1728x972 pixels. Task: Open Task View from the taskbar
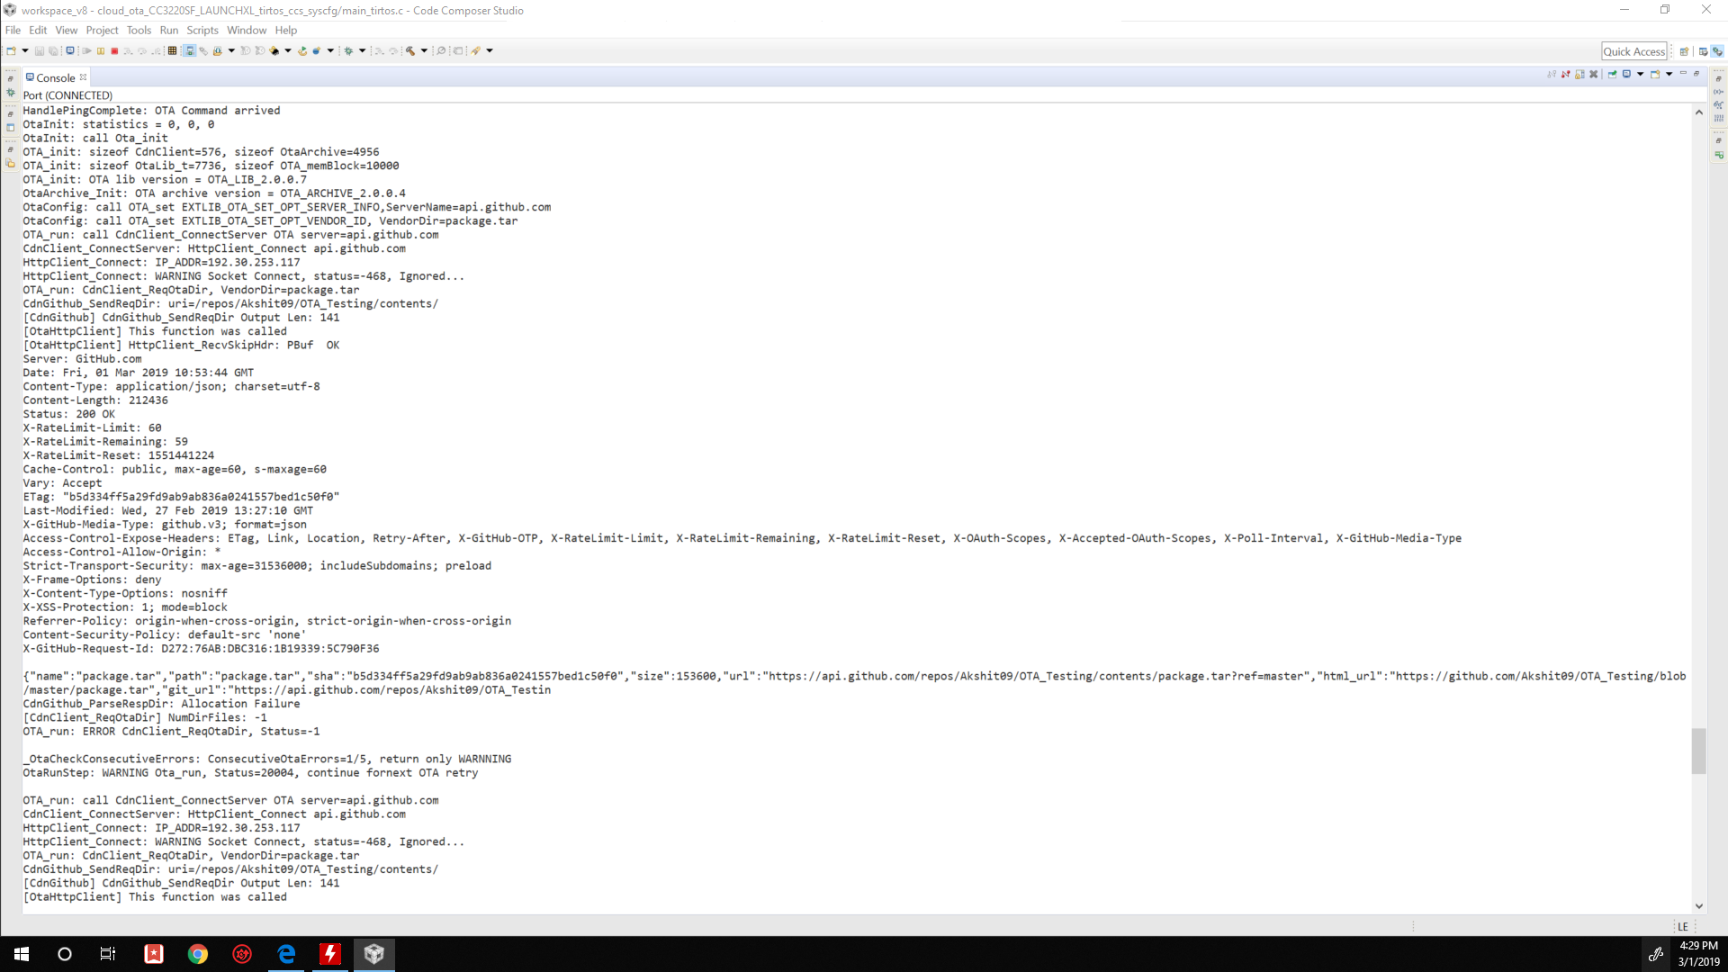pos(108,954)
